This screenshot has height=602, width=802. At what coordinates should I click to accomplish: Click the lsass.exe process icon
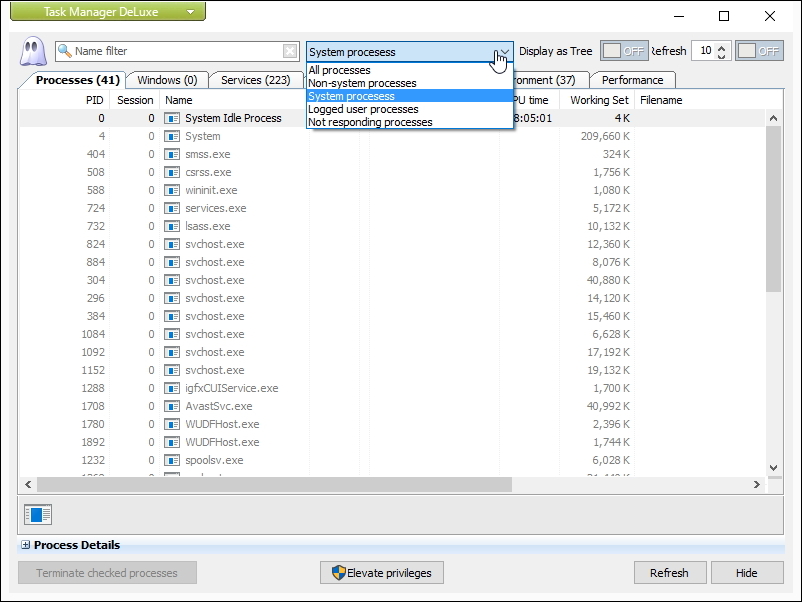click(x=172, y=226)
